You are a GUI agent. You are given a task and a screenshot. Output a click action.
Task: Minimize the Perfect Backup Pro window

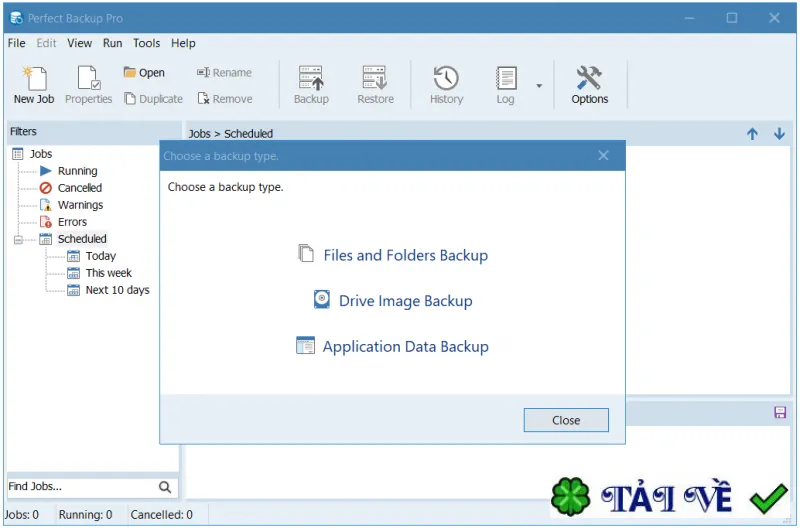coord(689,18)
